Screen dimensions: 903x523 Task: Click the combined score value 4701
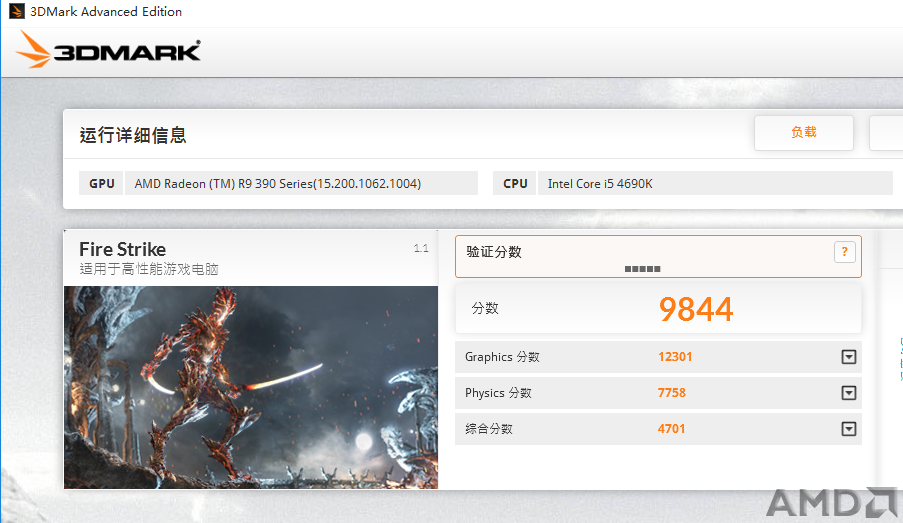pyautogui.click(x=671, y=429)
